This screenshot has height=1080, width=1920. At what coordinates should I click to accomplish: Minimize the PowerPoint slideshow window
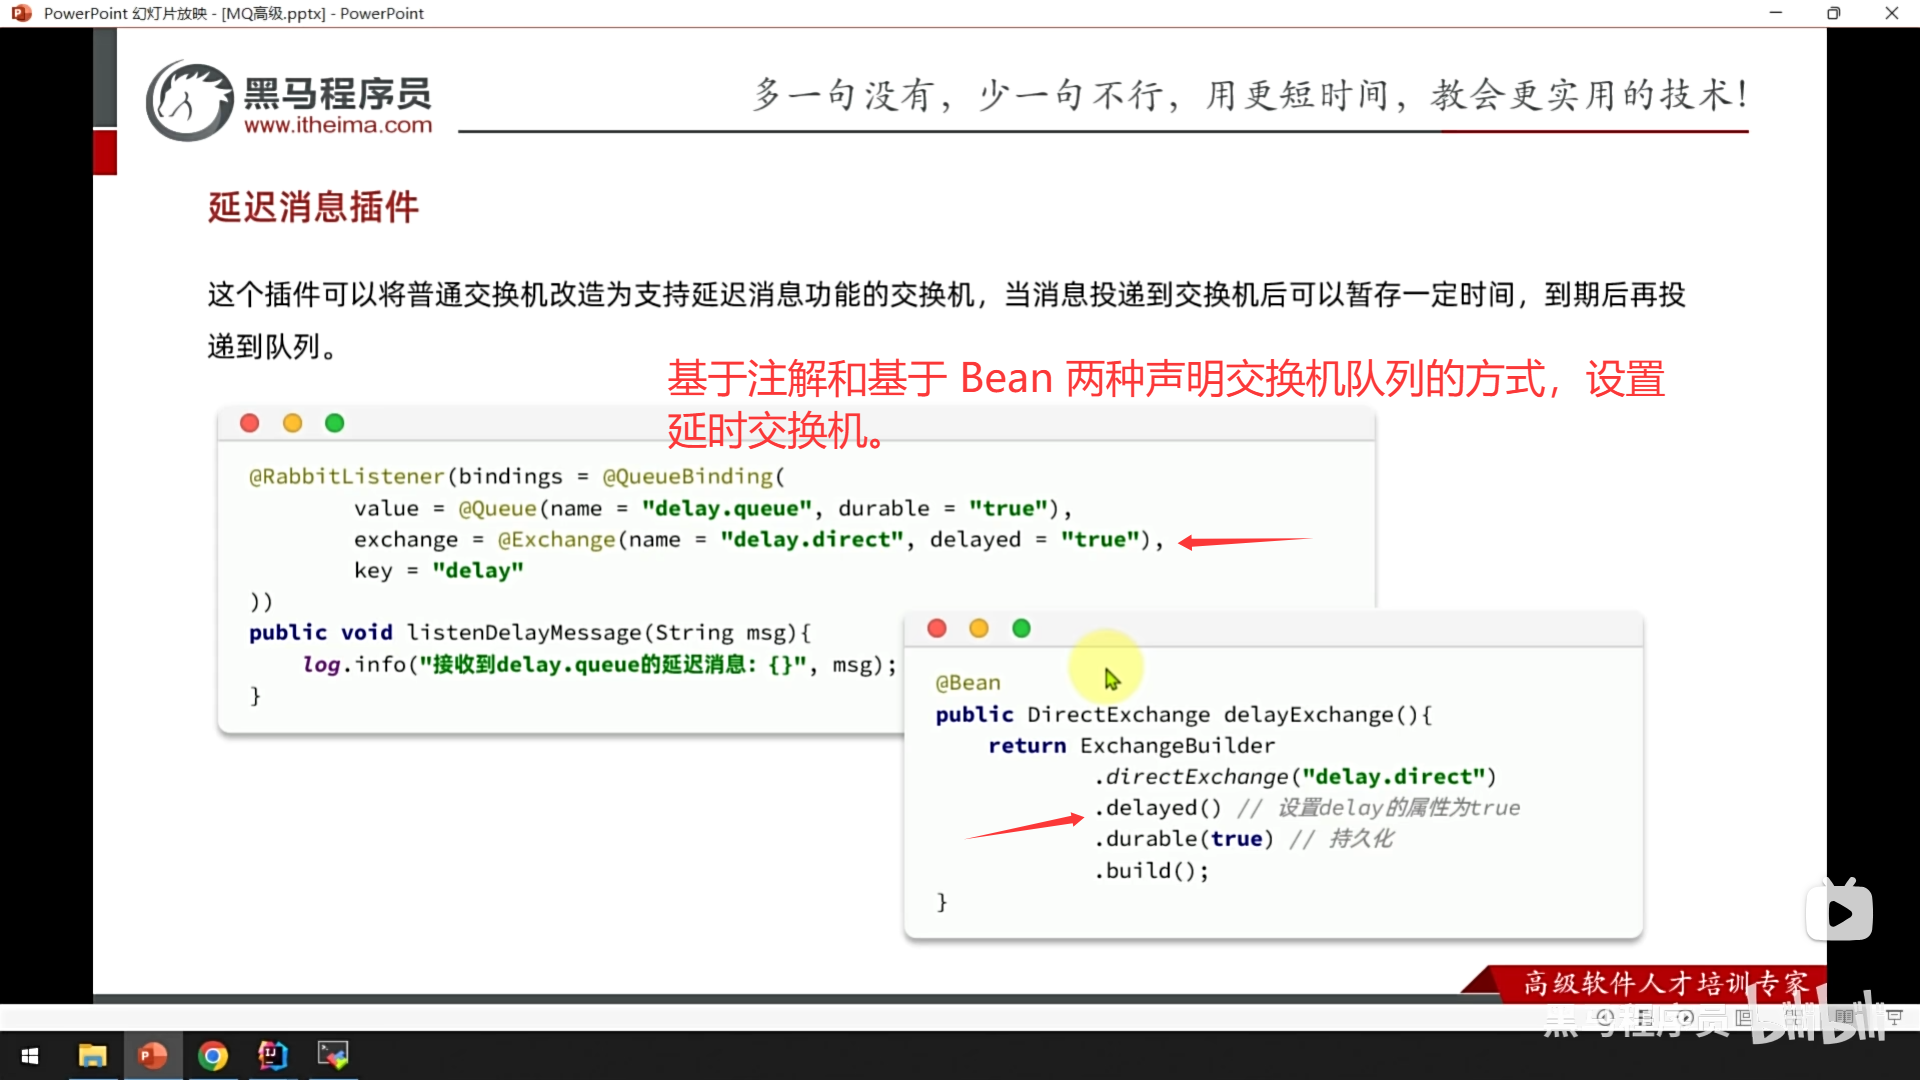point(1775,13)
